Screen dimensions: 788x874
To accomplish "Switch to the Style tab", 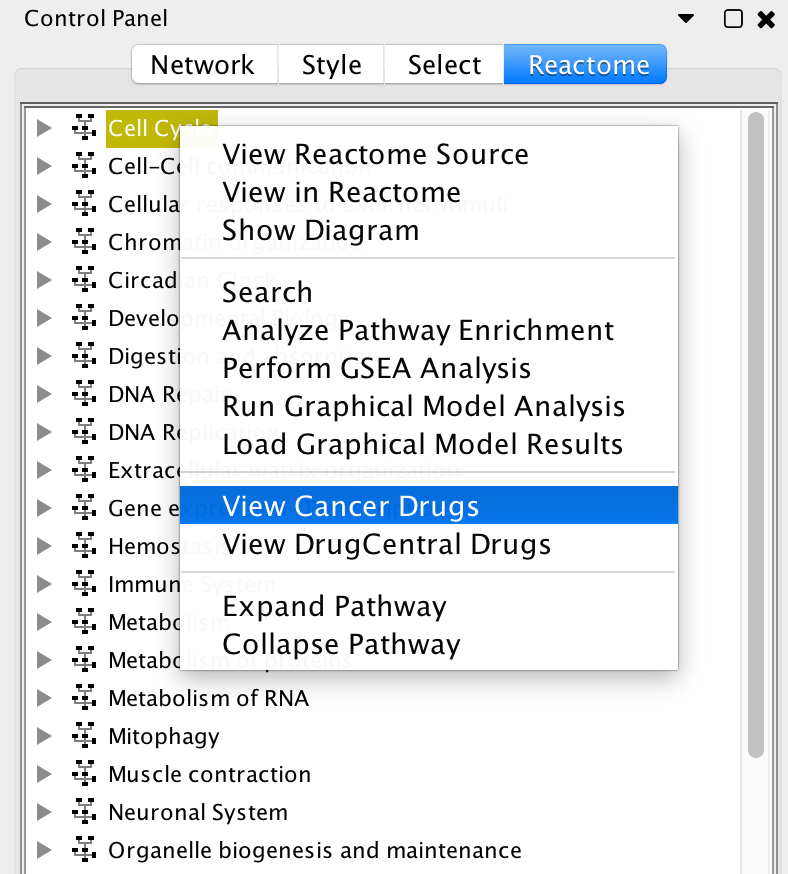I will 332,65.
